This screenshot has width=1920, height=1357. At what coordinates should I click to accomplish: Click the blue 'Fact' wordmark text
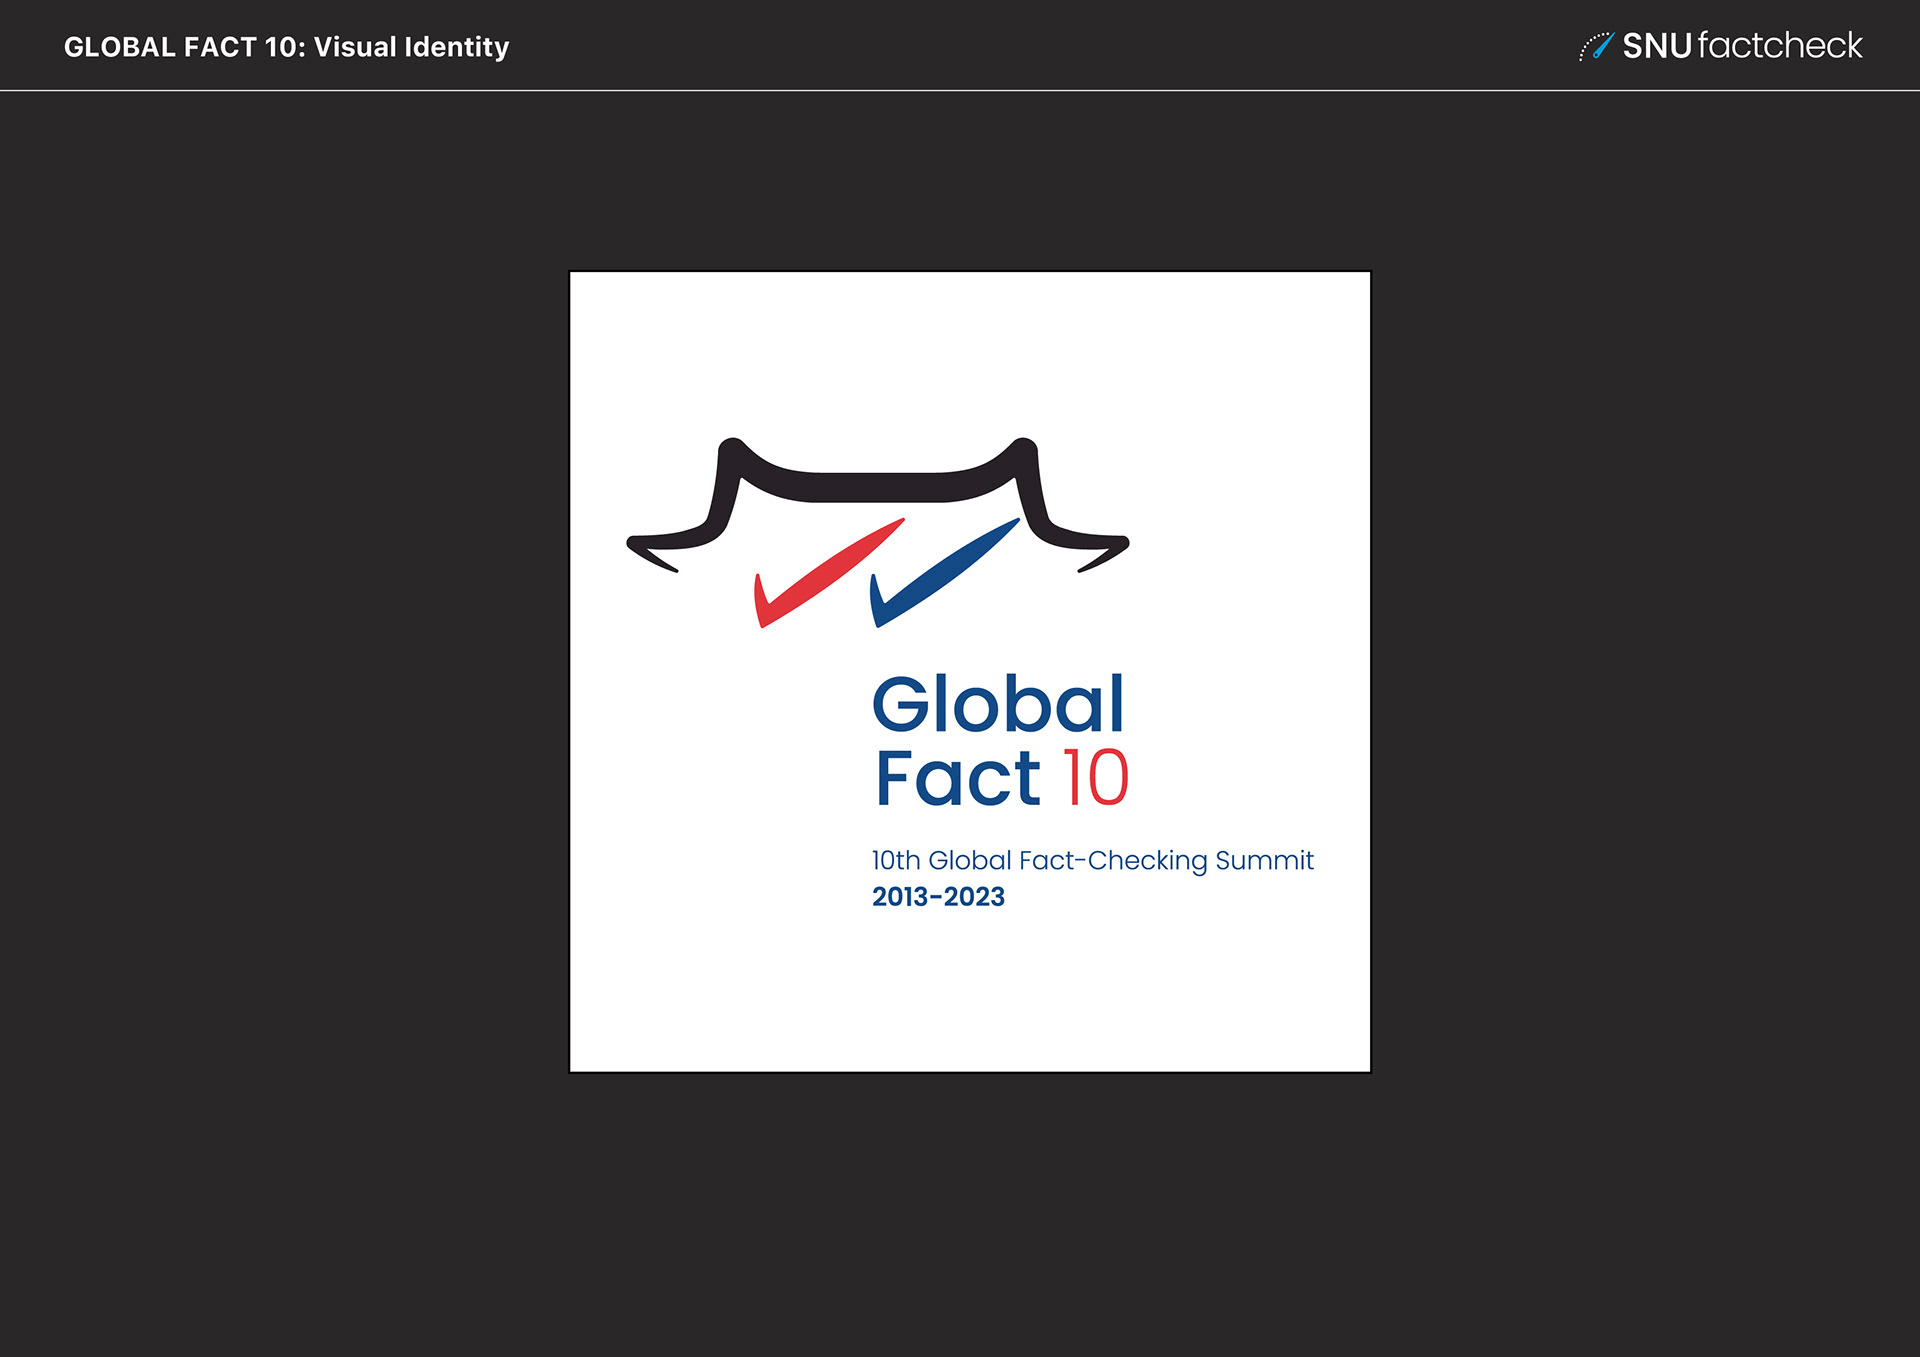tap(958, 778)
